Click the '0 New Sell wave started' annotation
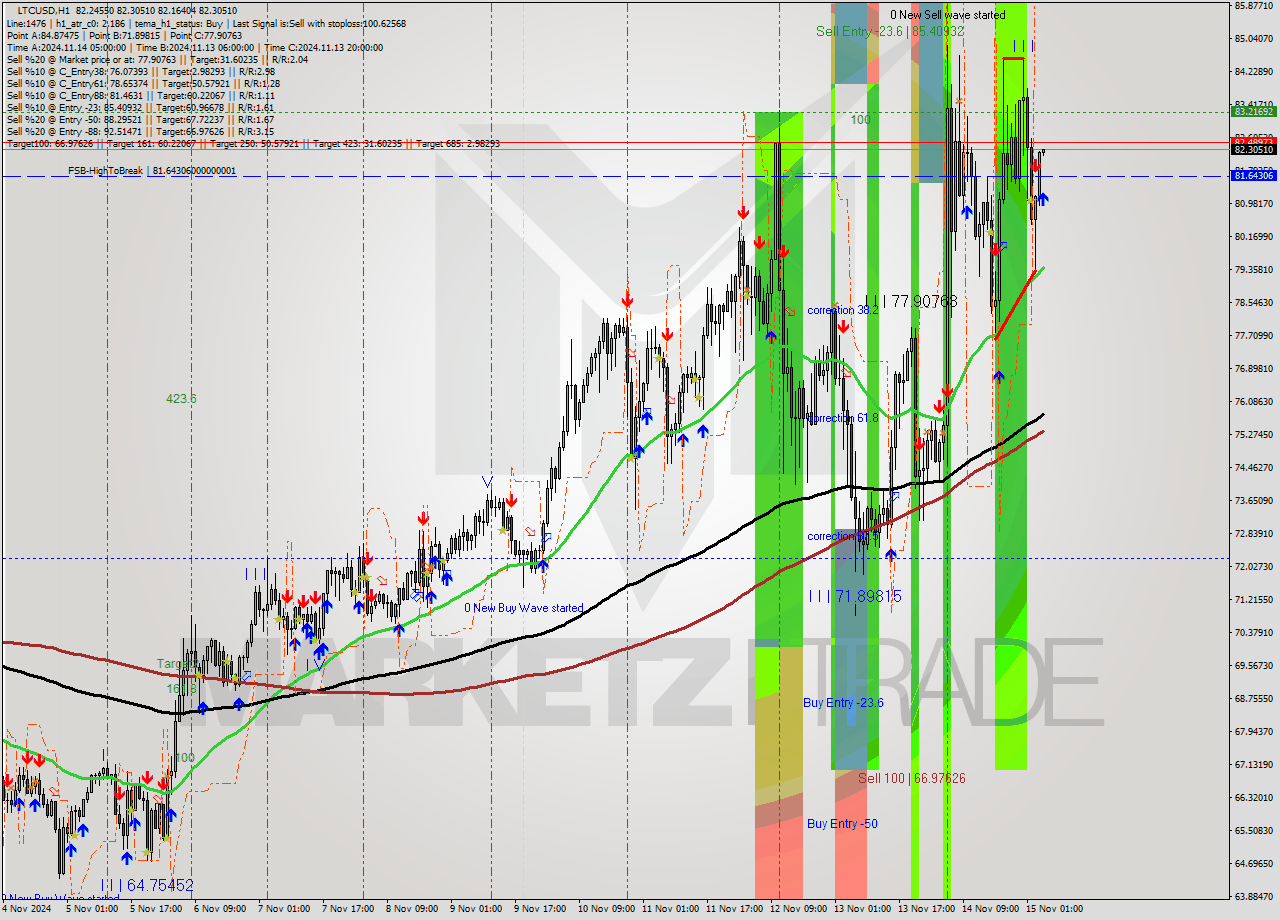The image size is (1280, 920). tap(948, 15)
